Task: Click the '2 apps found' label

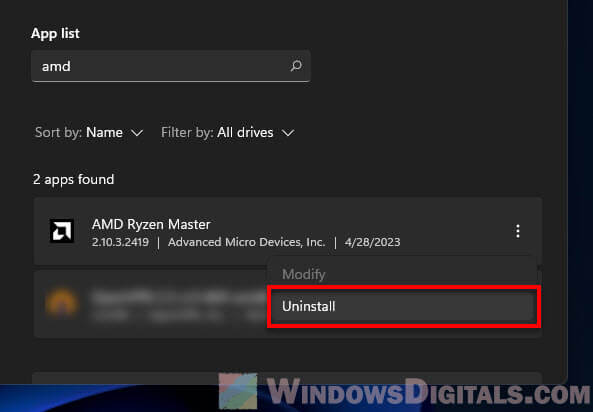Action: (x=73, y=179)
